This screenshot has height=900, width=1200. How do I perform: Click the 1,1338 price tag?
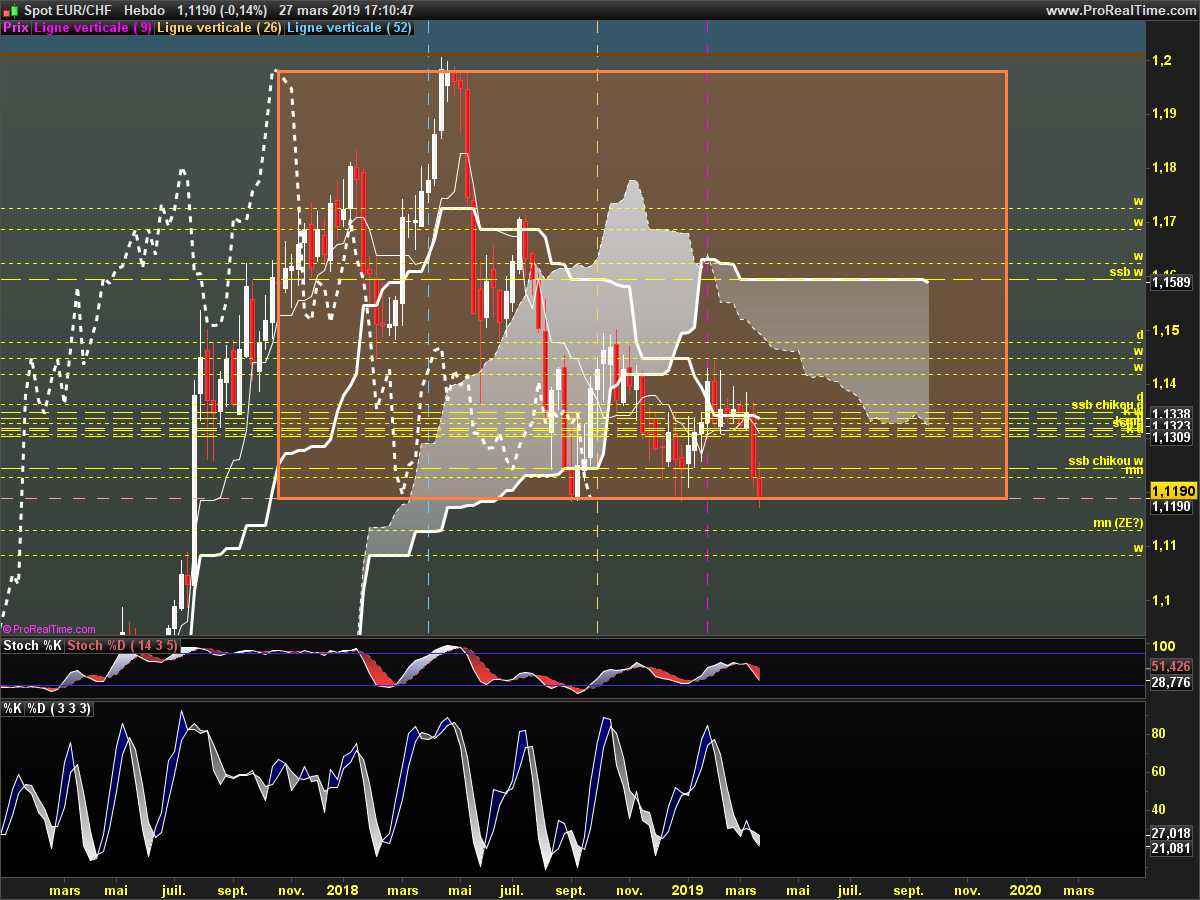pyautogui.click(x=1171, y=413)
